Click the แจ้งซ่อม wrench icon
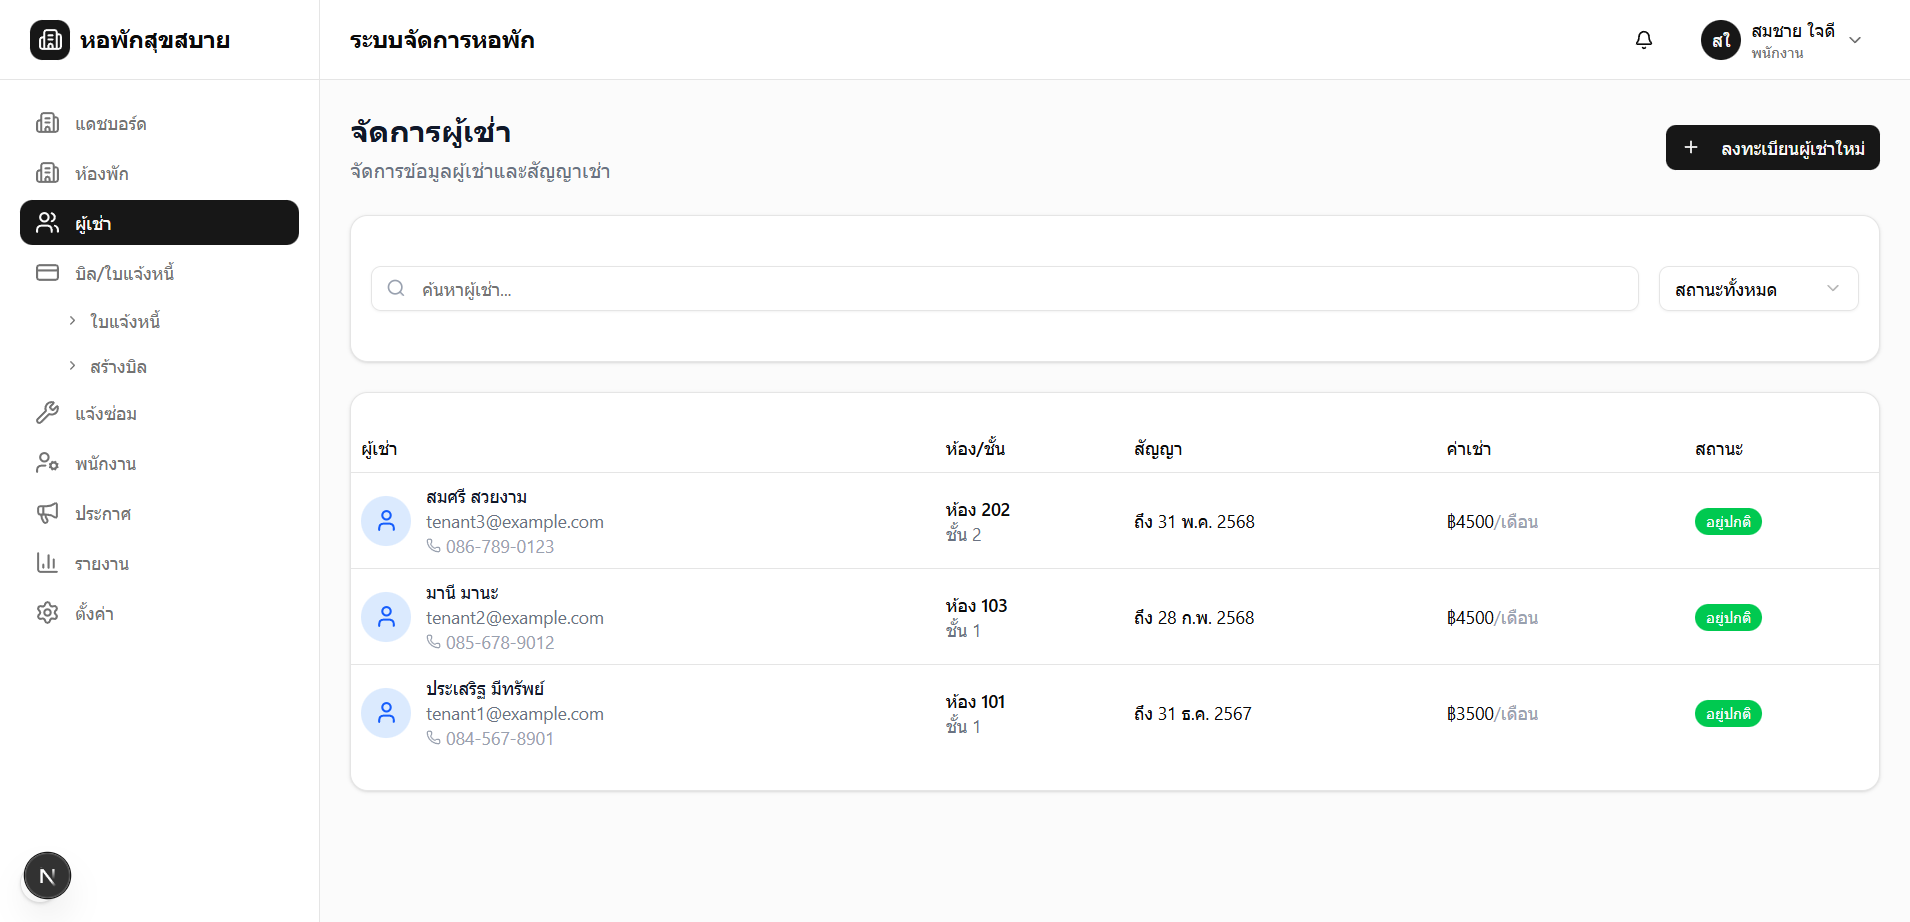Viewport: 1910px width, 922px height. click(47, 413)
